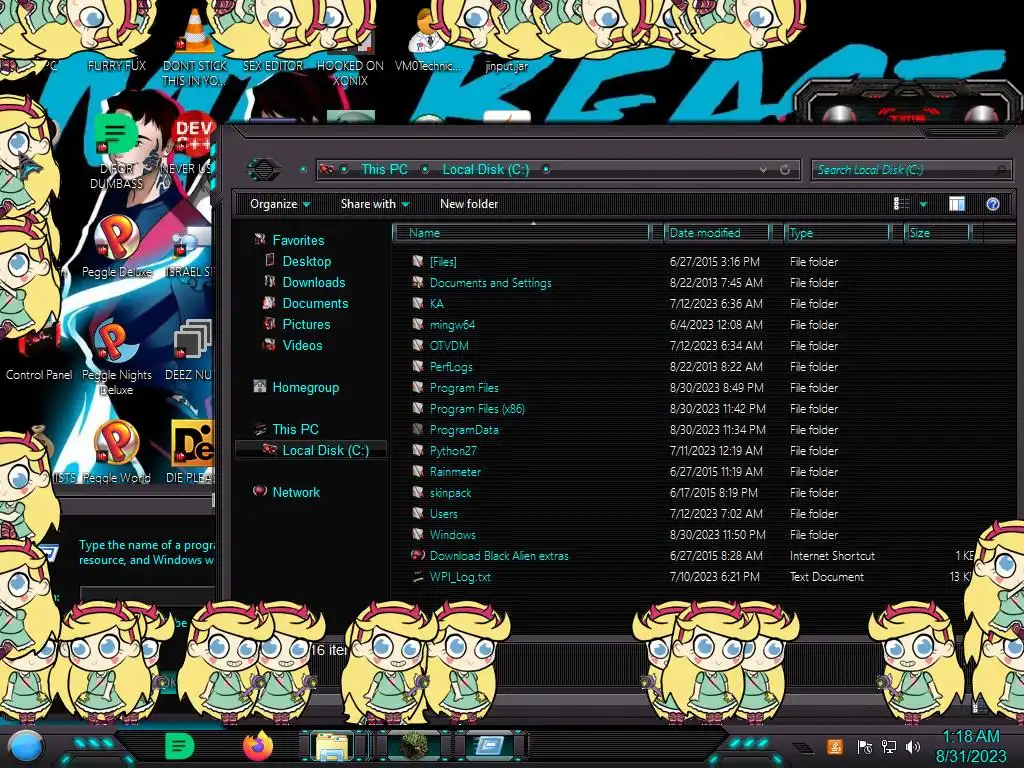The image size is (1024, 768).
Task: Click the OTVDM folder icon
Action: coord(418,345)
